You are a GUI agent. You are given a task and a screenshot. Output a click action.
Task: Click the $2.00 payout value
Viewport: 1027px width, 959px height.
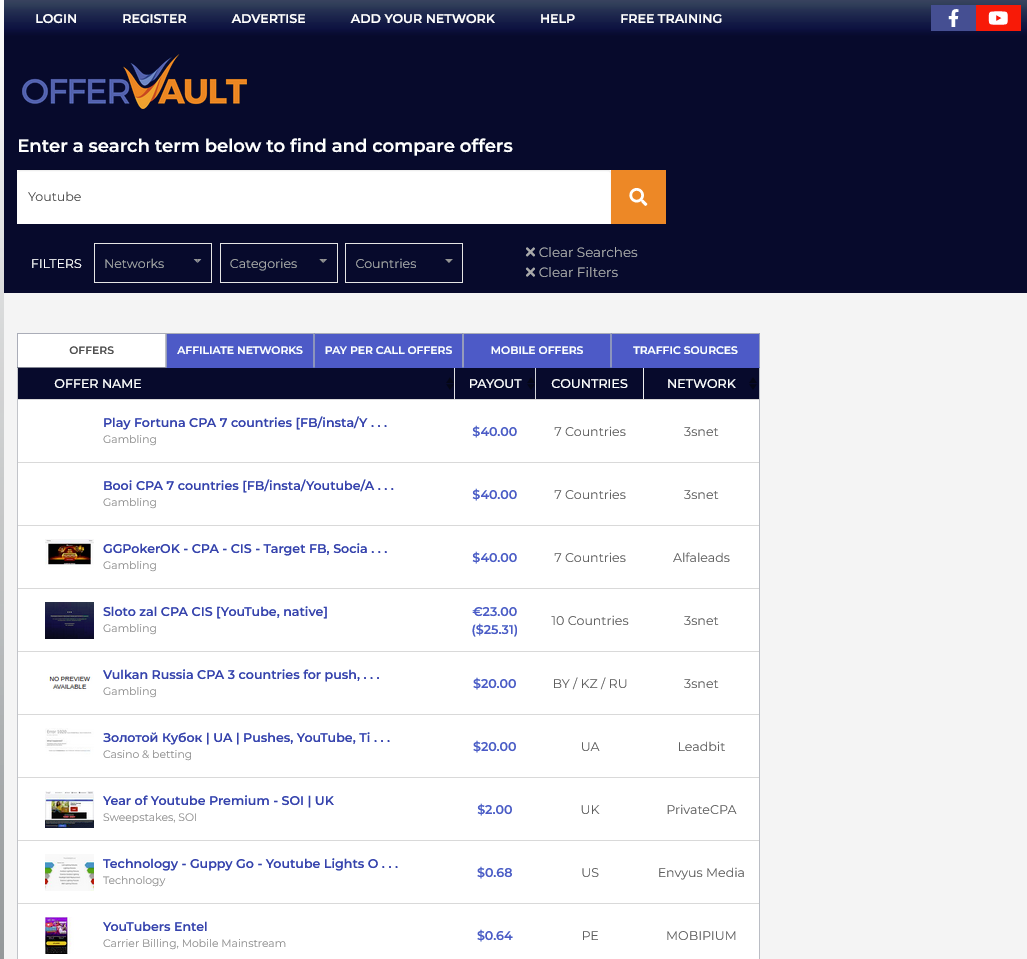pos(495,810)
